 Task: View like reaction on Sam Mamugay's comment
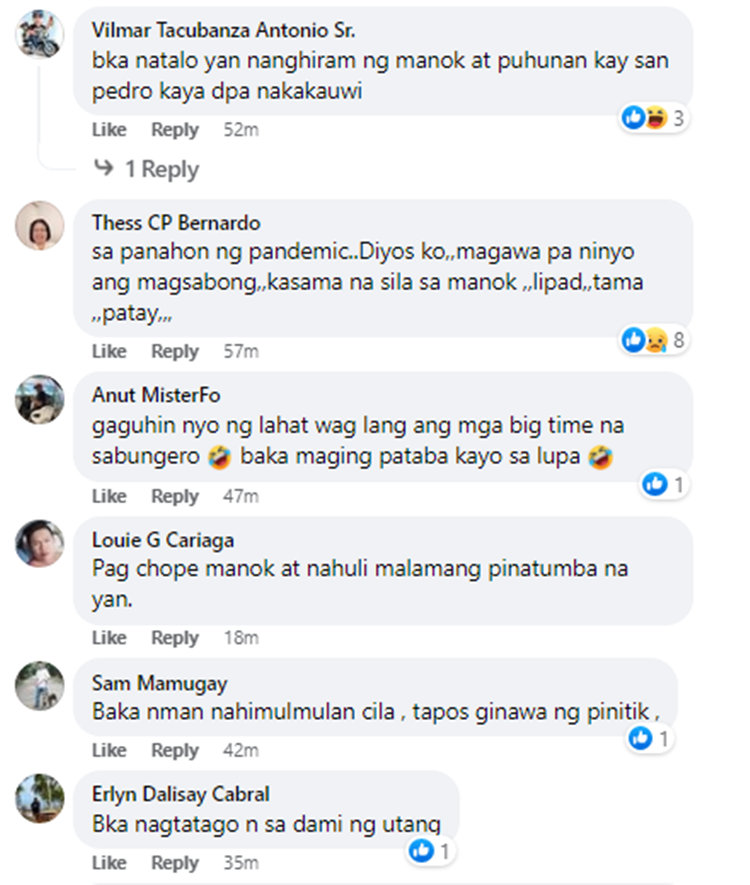click(649, 738)
